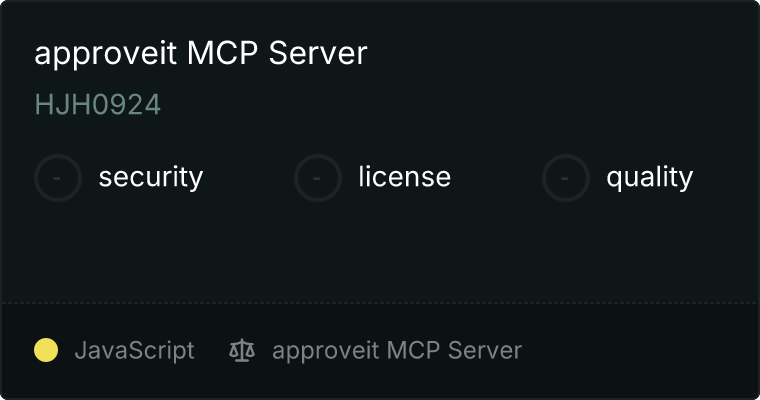Click the empty card area below the score badges
Screen dimensions: 760x400
click(380, 252)
